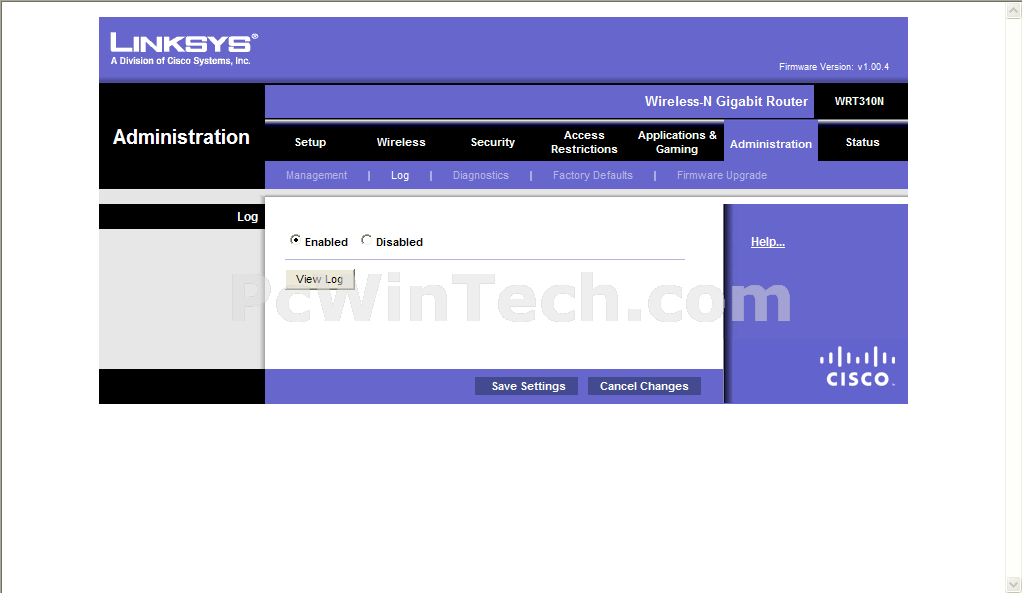Click the Wireless-N Gigabit Router title
1022x593 pixels.
tap(726, 102)
